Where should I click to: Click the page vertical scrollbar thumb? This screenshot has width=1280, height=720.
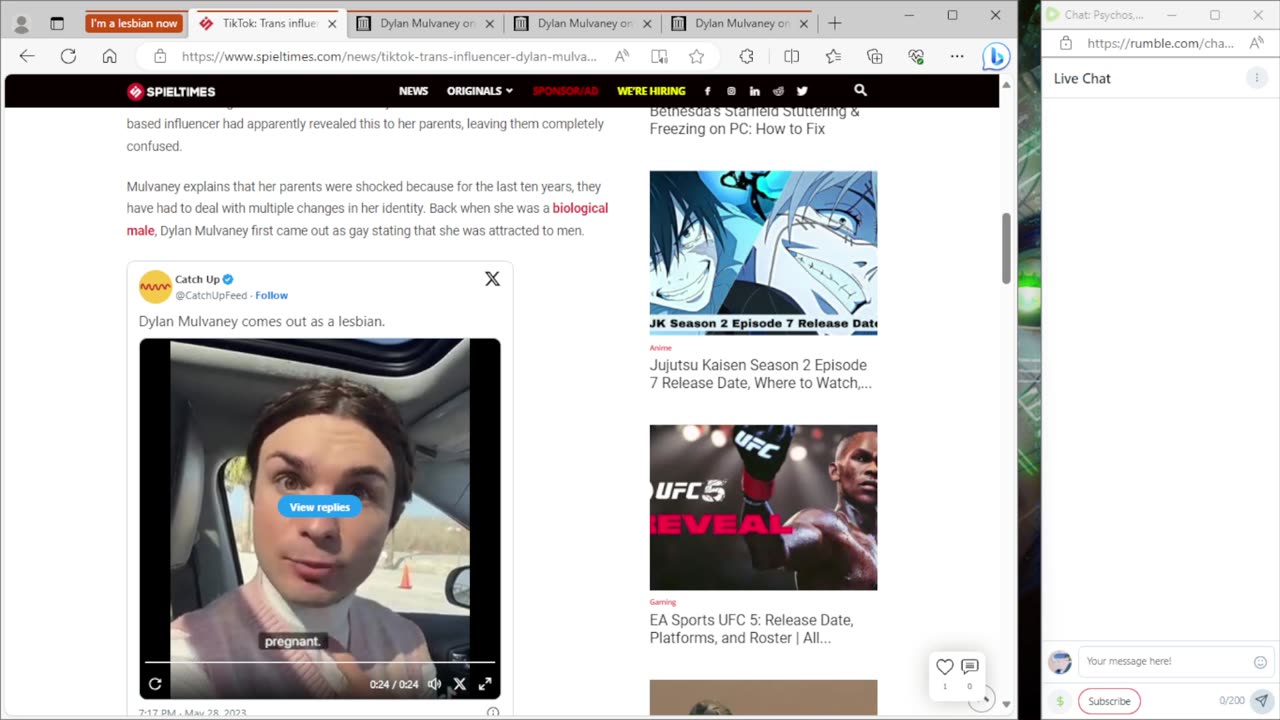point(1006,248)
